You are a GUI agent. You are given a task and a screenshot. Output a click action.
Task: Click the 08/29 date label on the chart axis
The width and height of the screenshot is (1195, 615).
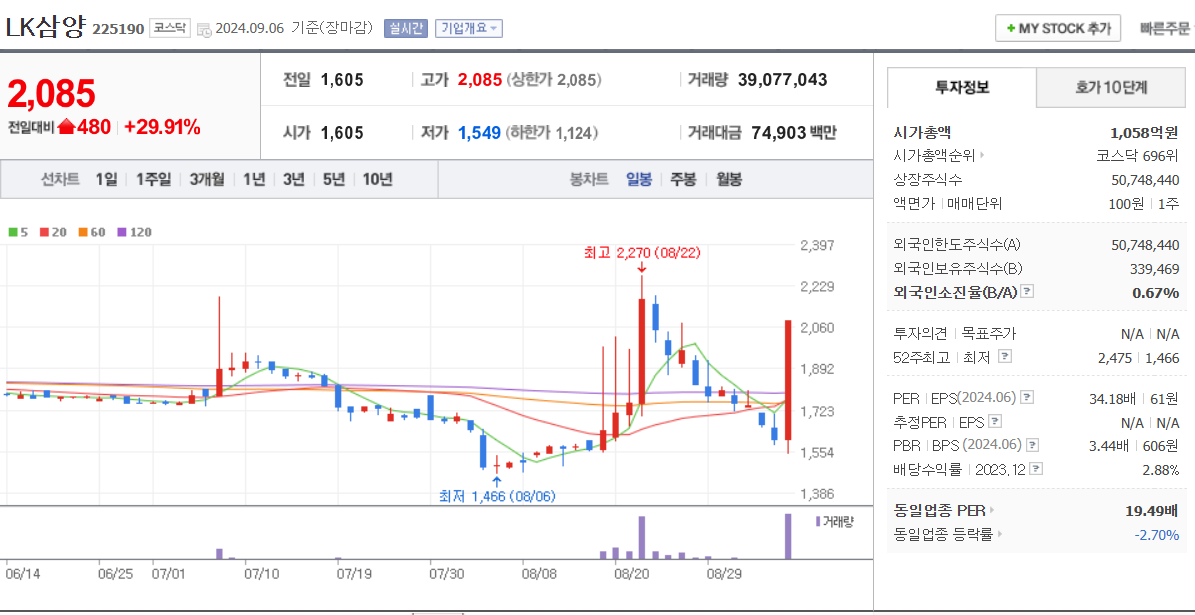724,573
